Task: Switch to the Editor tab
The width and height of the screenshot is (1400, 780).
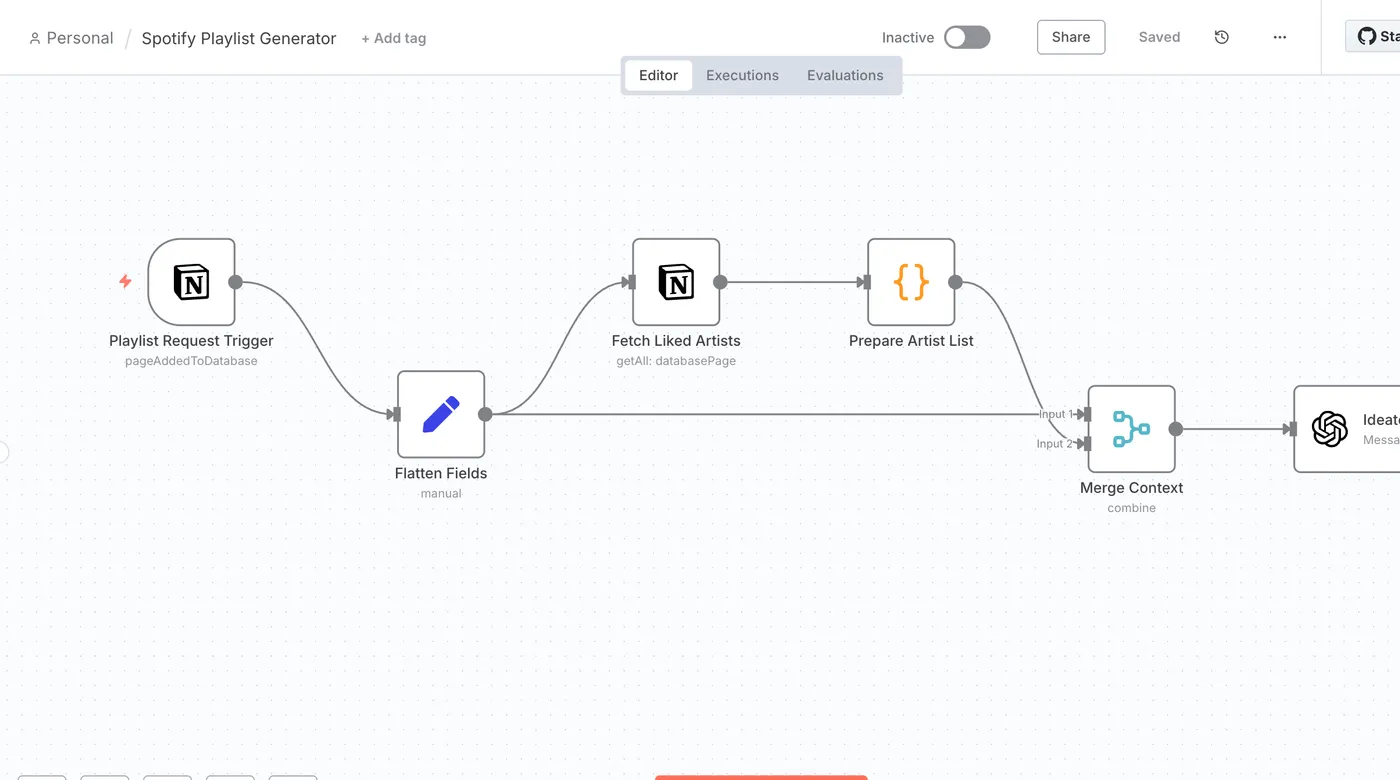Action: (x=659, y=75)
